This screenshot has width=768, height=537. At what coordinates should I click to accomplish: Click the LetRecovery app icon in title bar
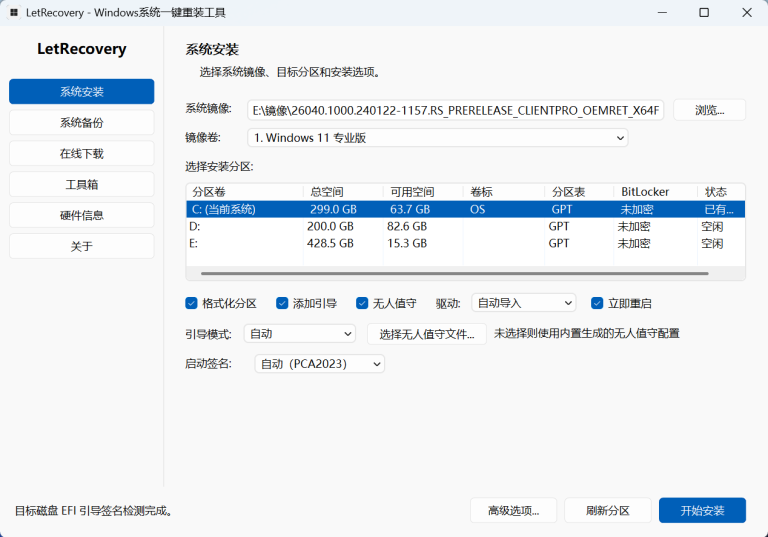[x=14, y=12]
